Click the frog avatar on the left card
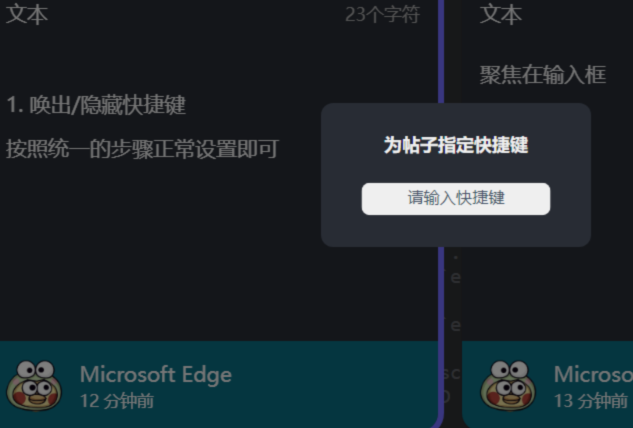The height and width of the screenshot is (428, 633). [34, 385]
